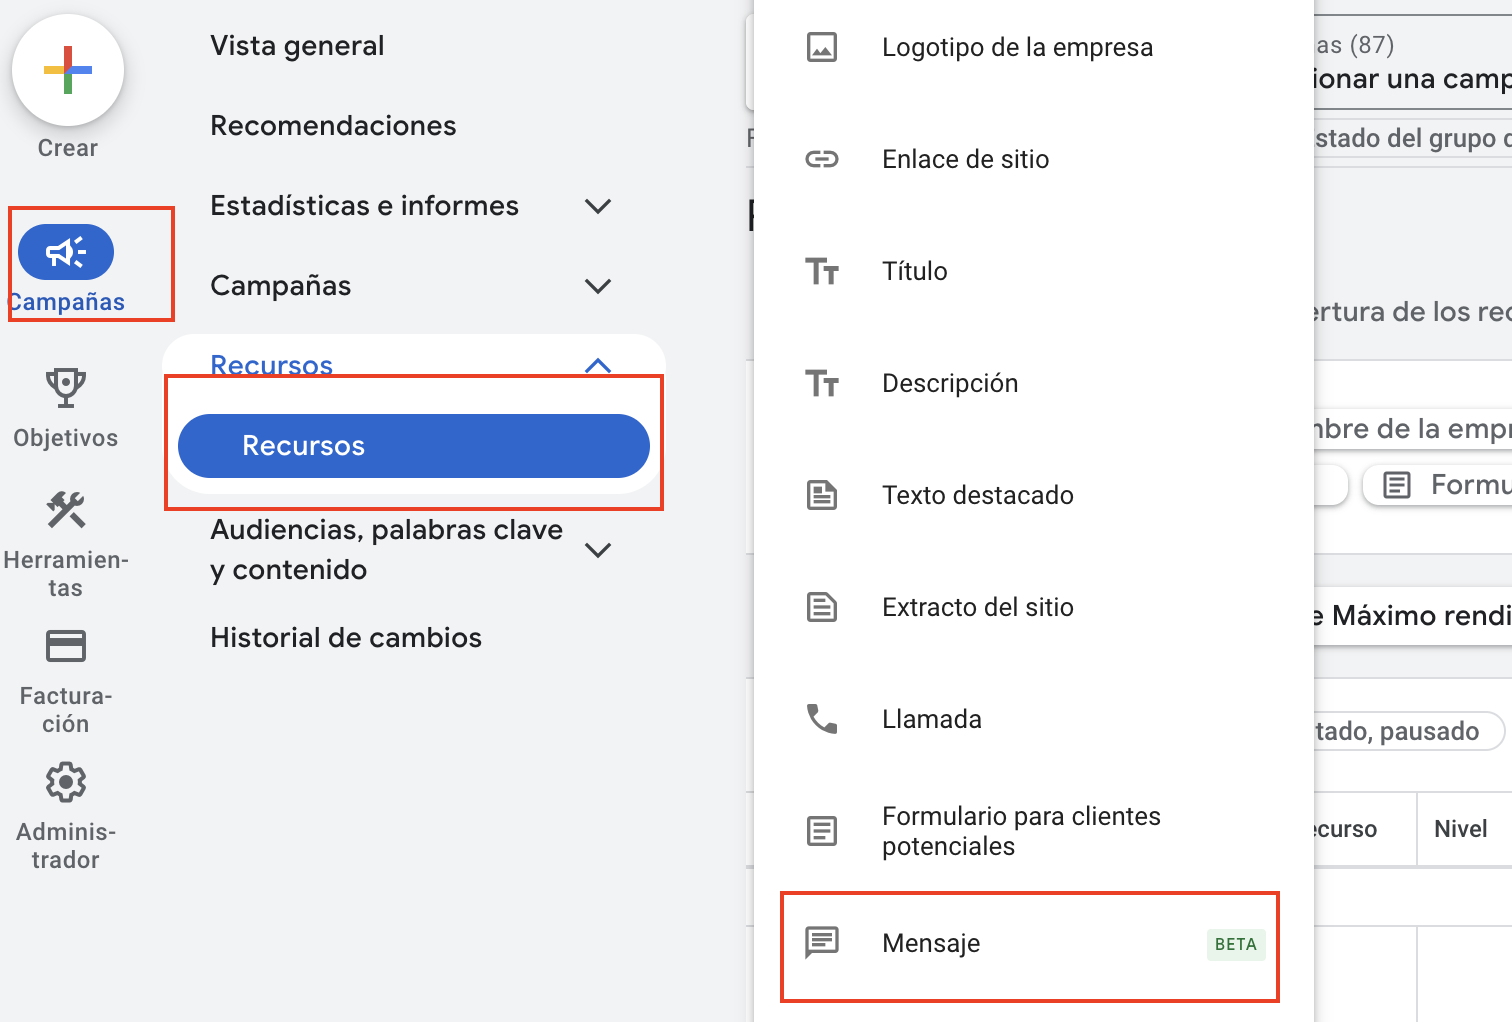
Task: Select the Descripción asset option
Action: pyautogui.click(x=949, y=383)
